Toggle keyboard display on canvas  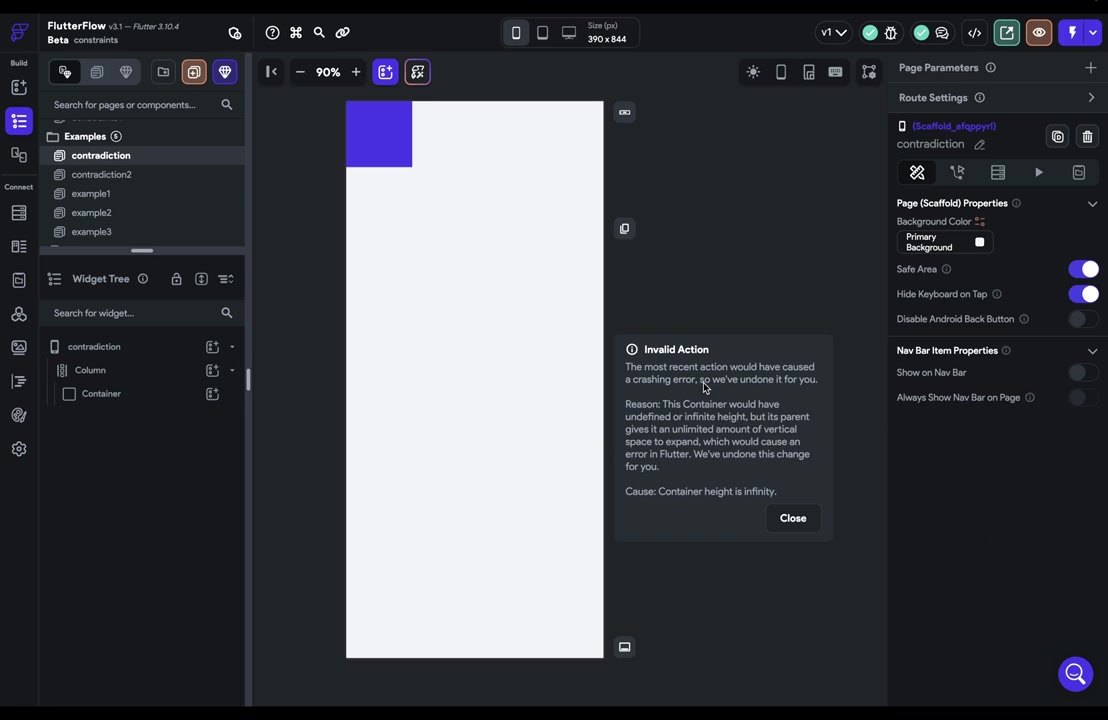tap(835, 72)
